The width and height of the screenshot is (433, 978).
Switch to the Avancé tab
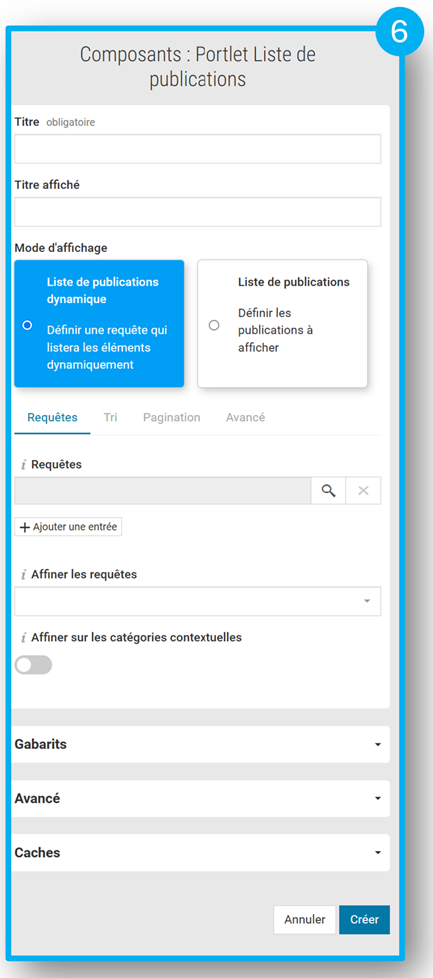(245, 417)
